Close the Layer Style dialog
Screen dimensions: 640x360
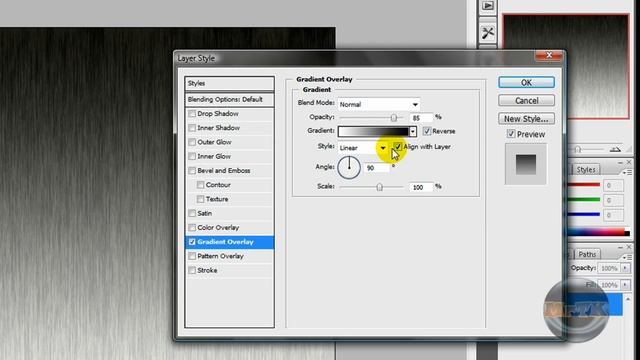(549, 55)
